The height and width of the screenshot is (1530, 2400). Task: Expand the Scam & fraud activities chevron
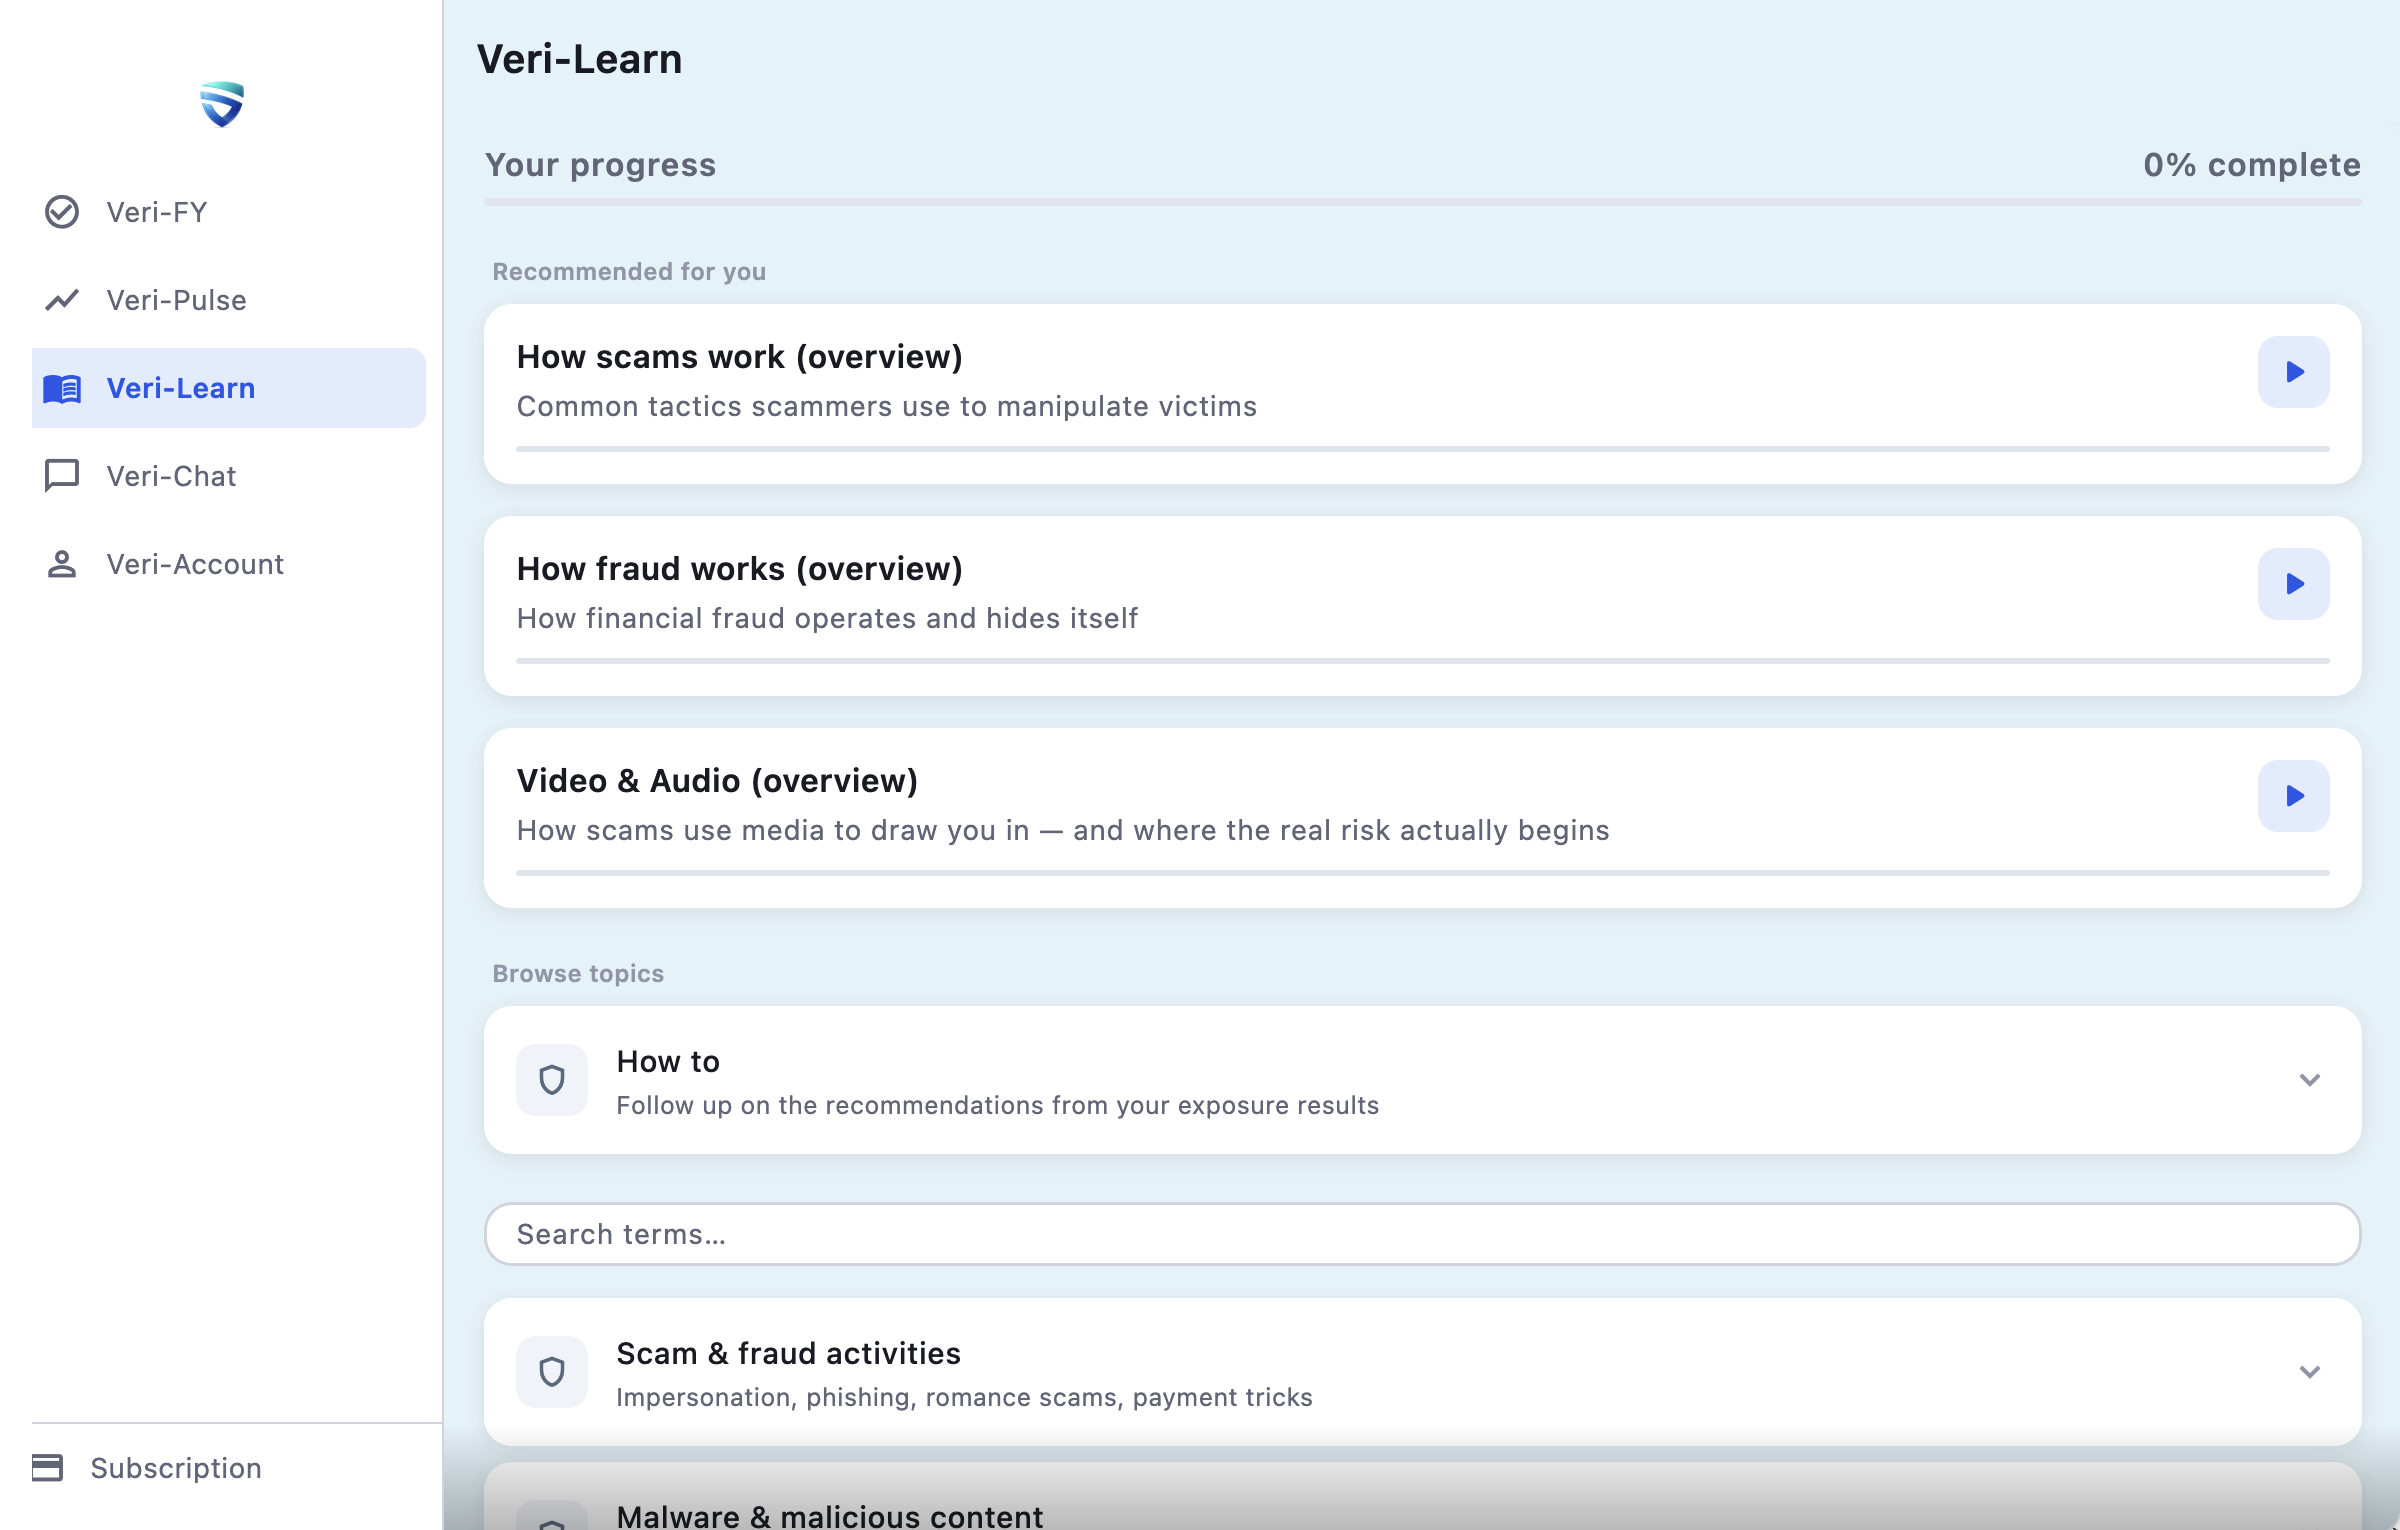[2310, 1372]
